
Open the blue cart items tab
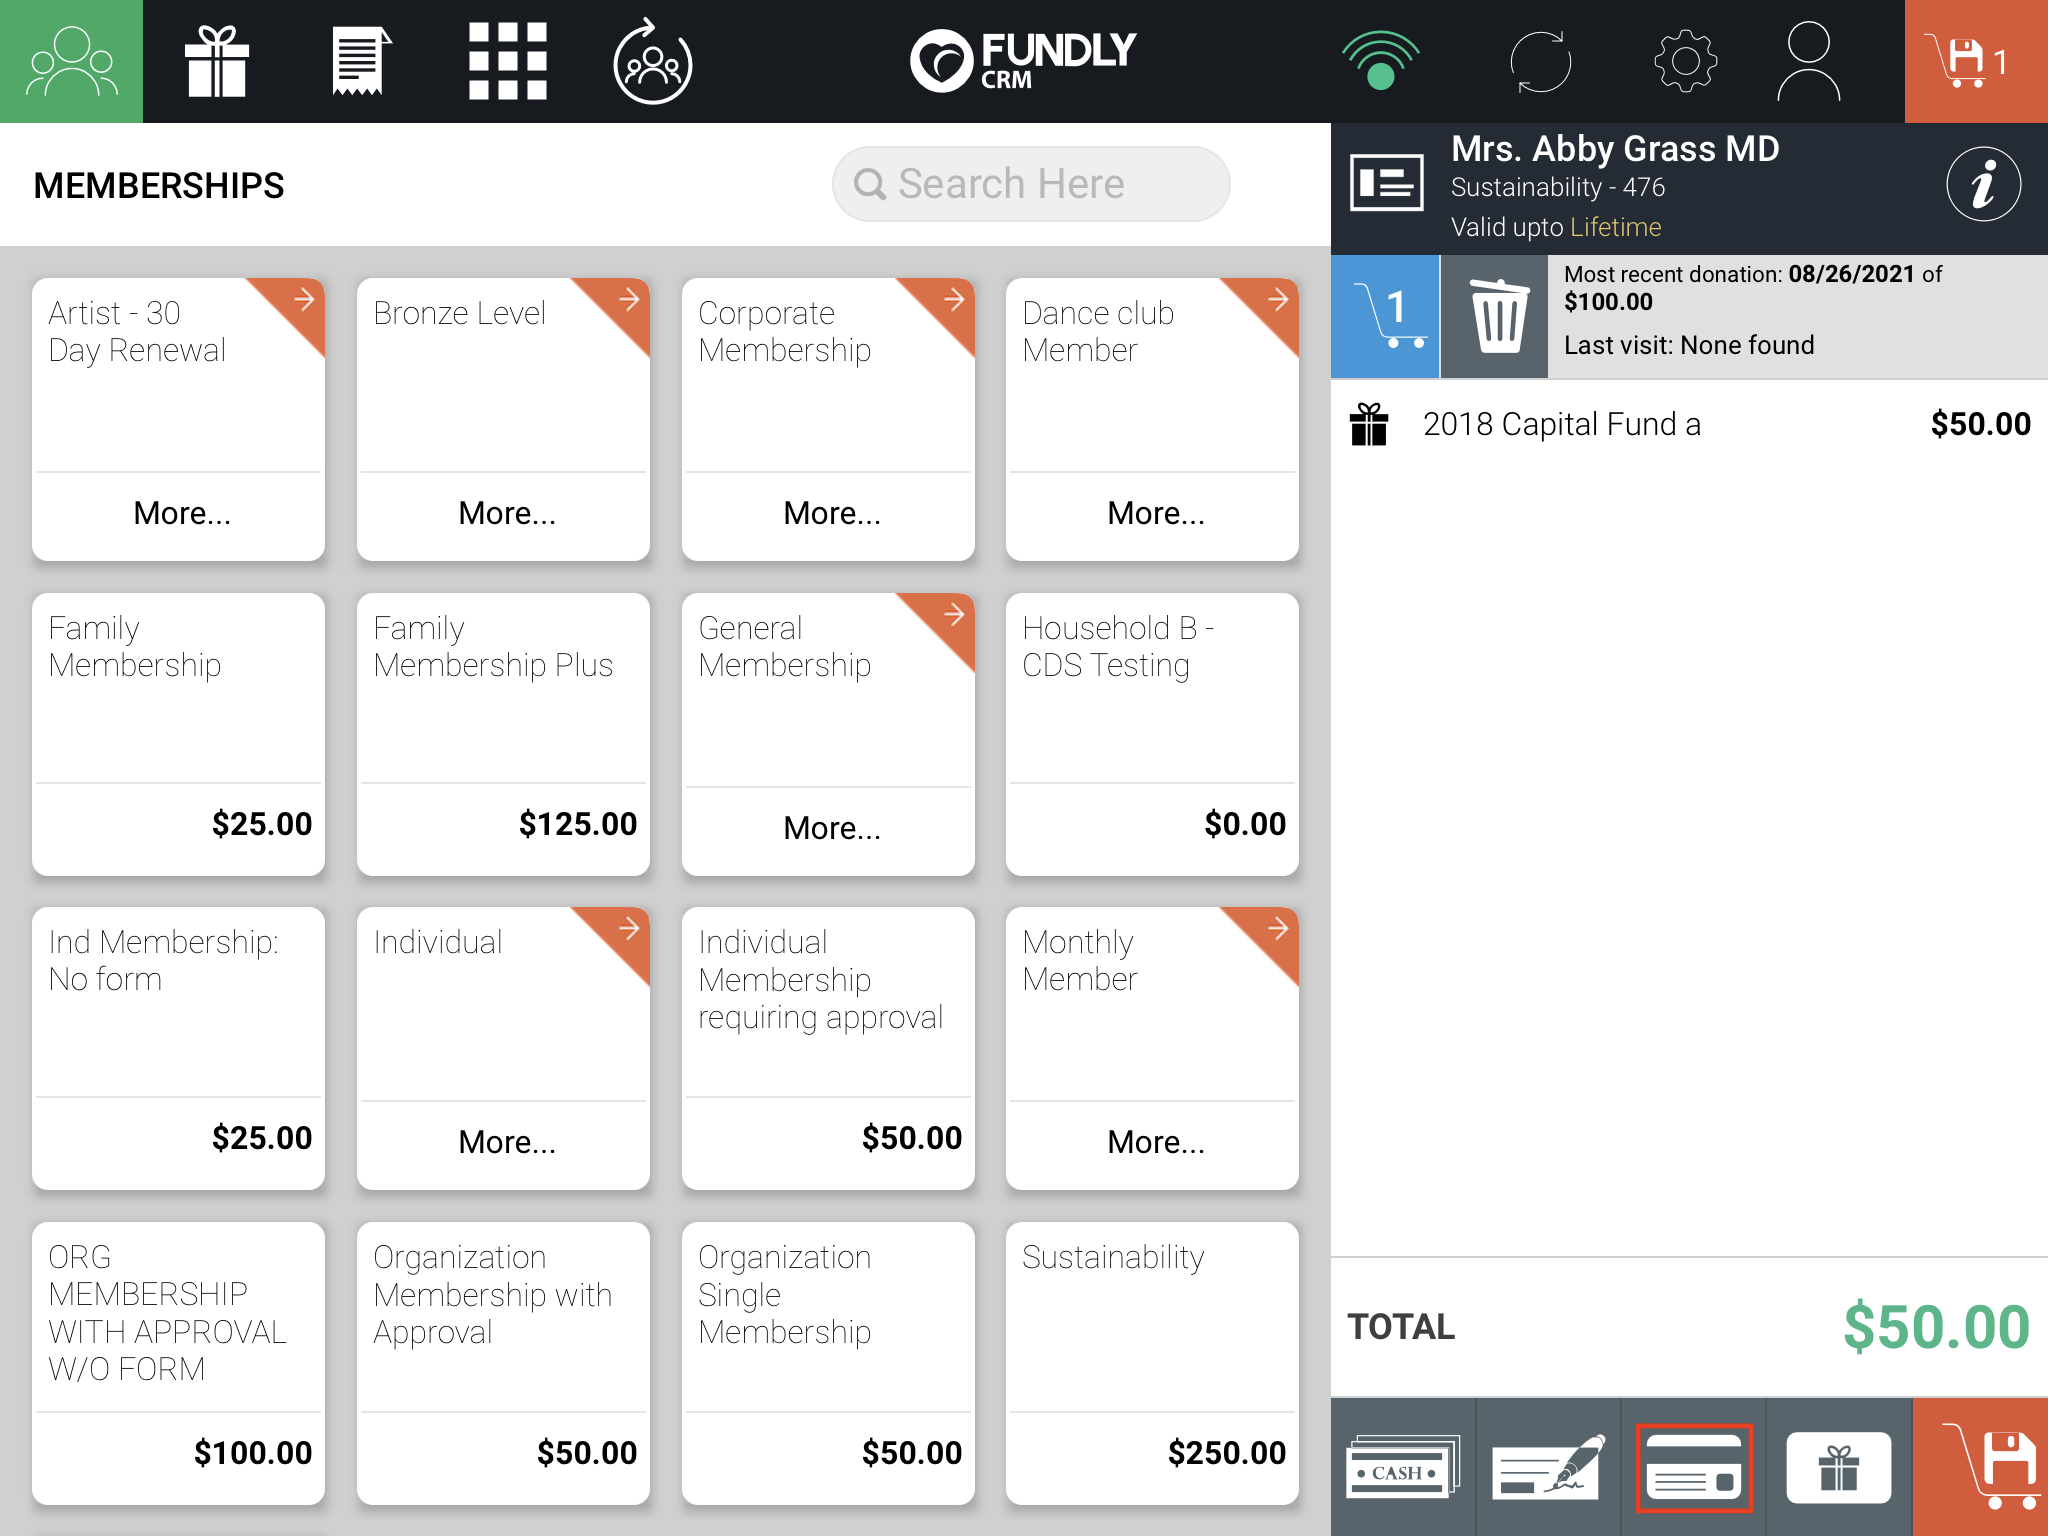pyautogui.click(x=1385, y=317)
